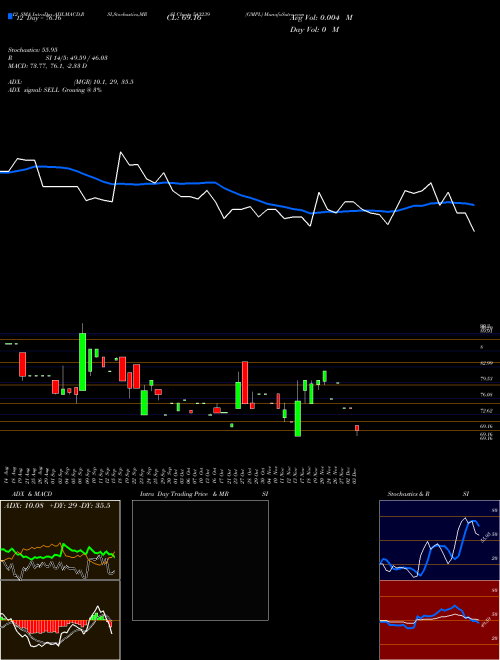Click the empty intraday trading price panel
The height and width of the screenshot is (660, 500).
(200, 560)
